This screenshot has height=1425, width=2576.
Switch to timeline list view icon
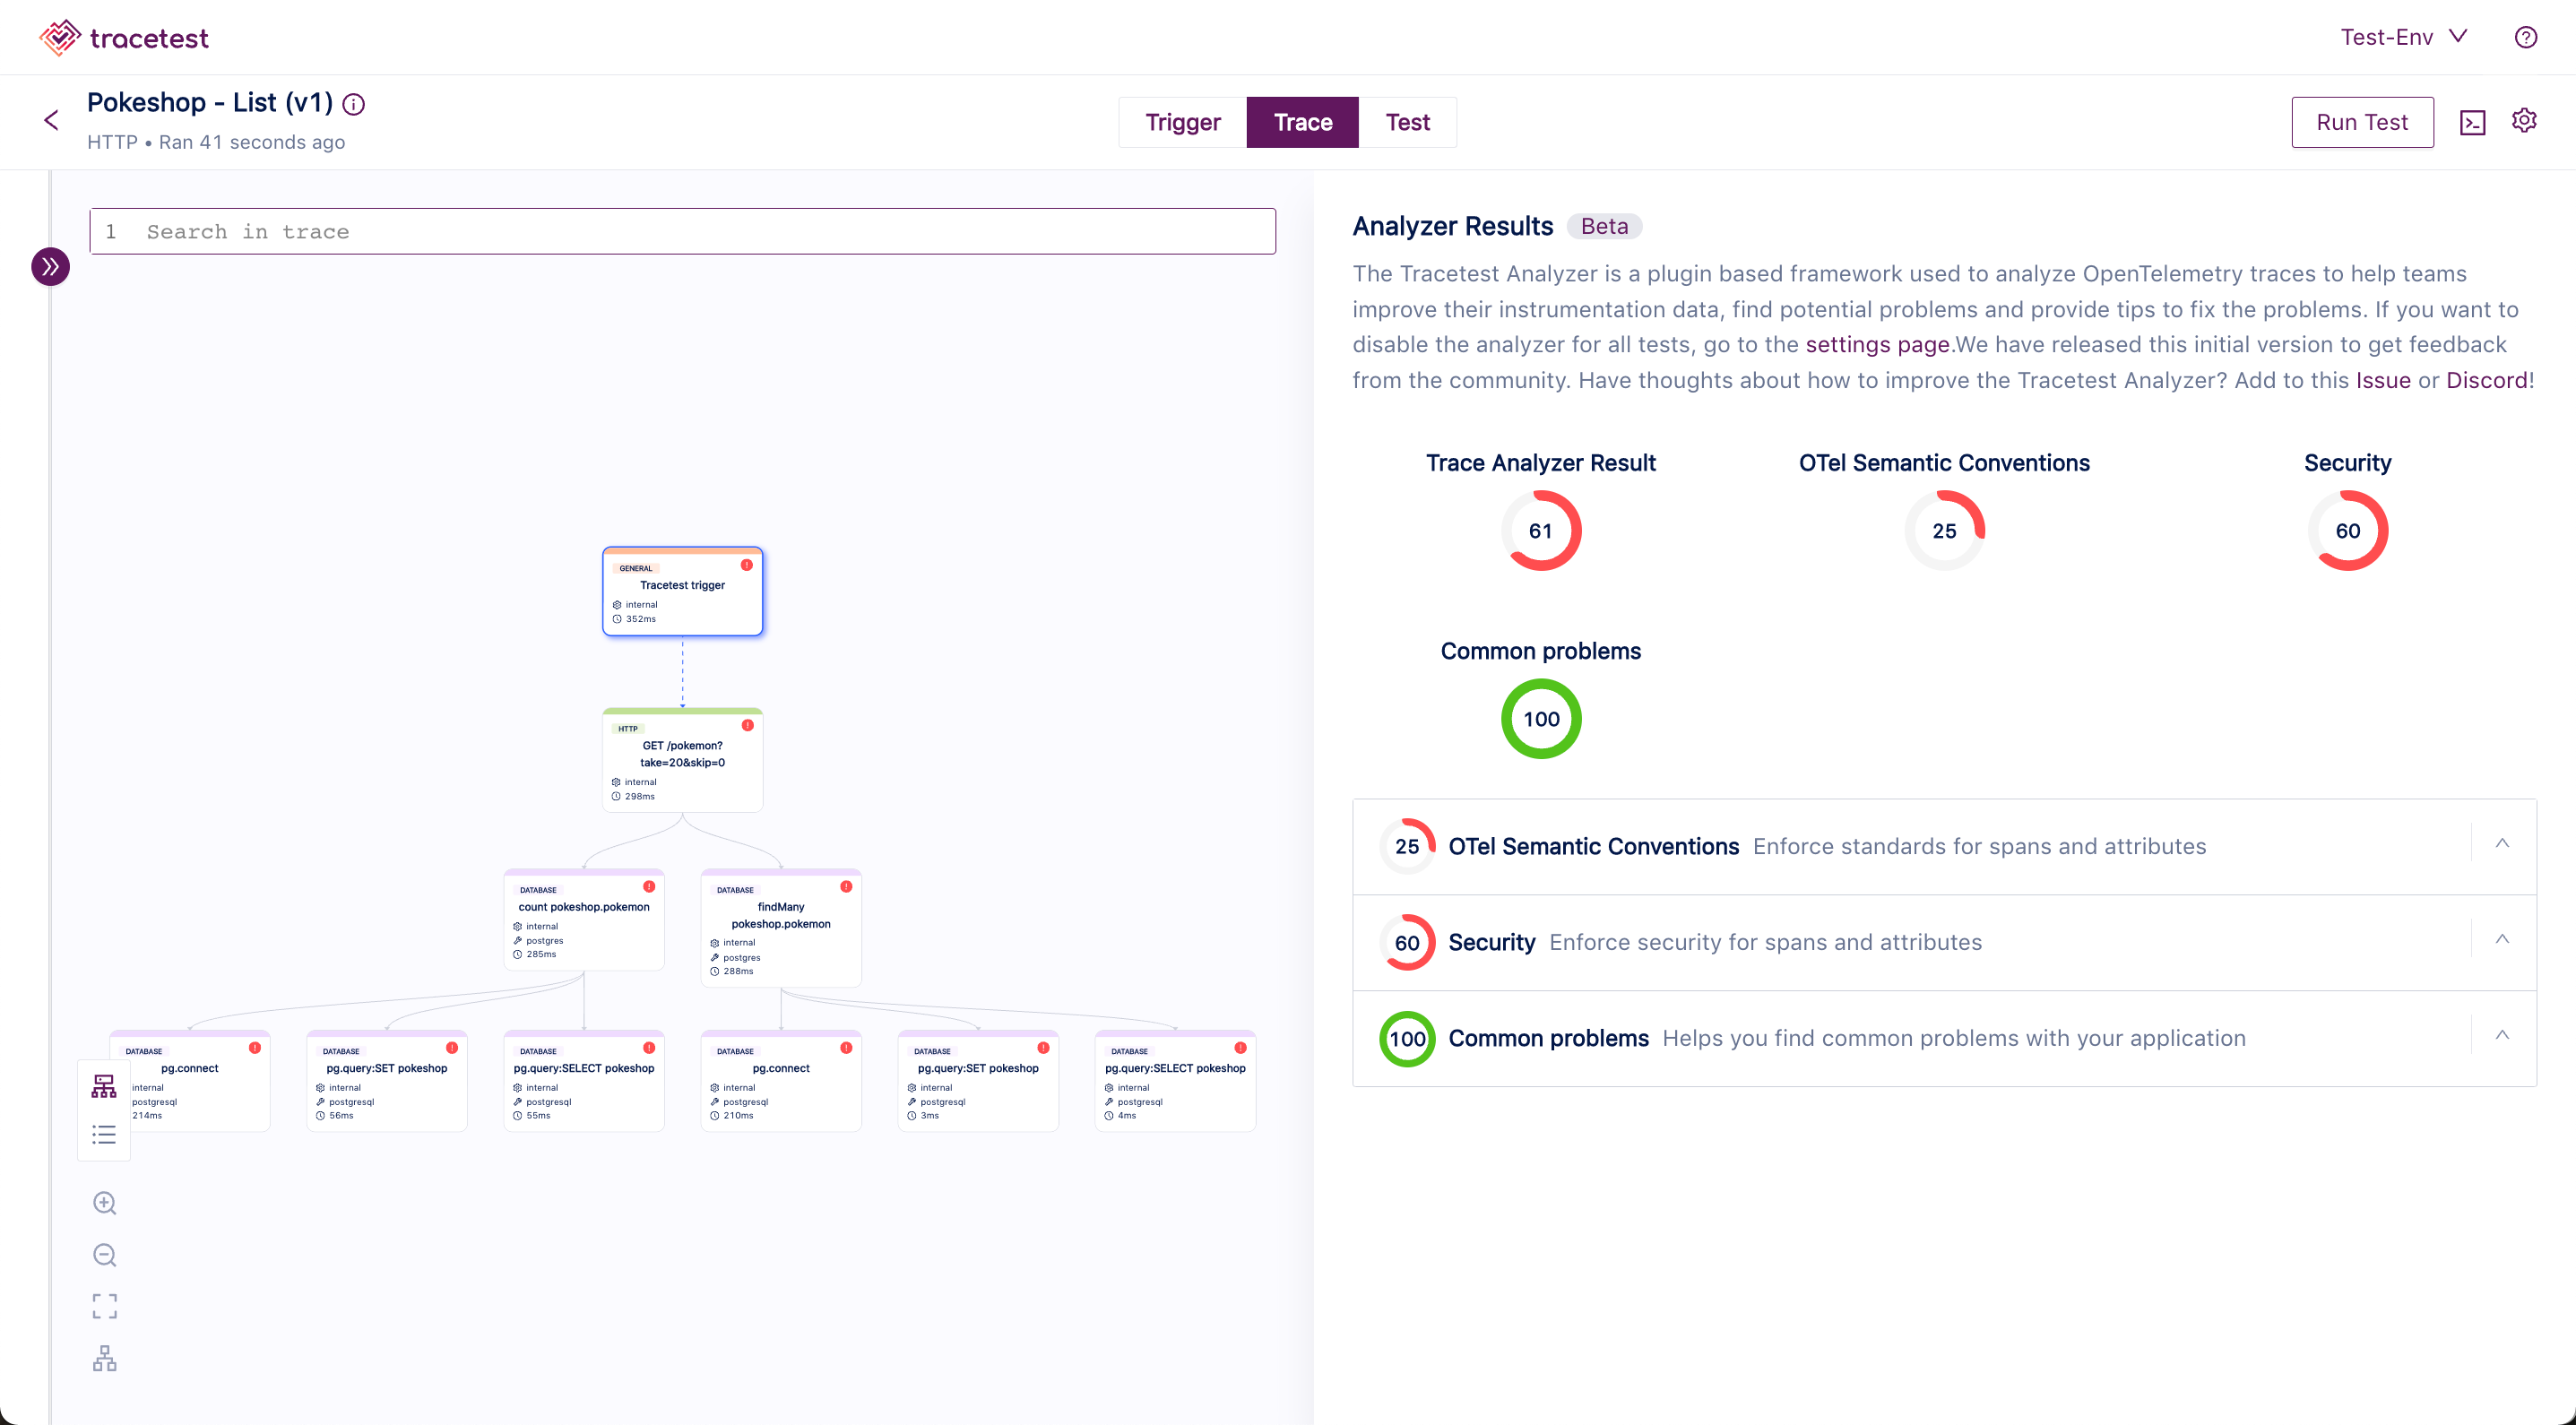coord(104,1135)
